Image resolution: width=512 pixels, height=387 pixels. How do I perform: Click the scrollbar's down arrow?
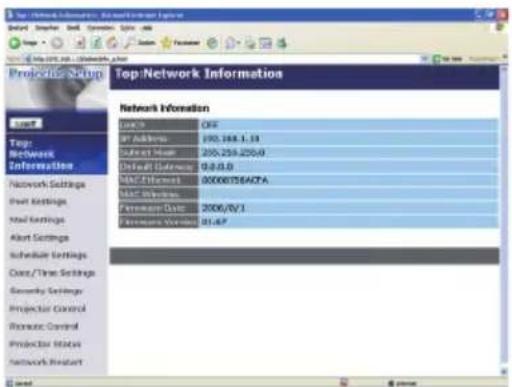[x=504, y=371]
